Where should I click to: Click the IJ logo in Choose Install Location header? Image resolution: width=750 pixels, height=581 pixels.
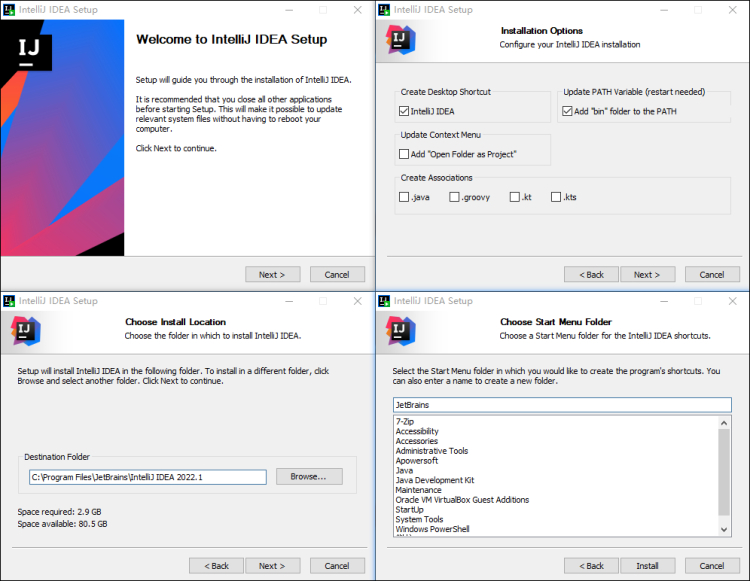(25, 330)
